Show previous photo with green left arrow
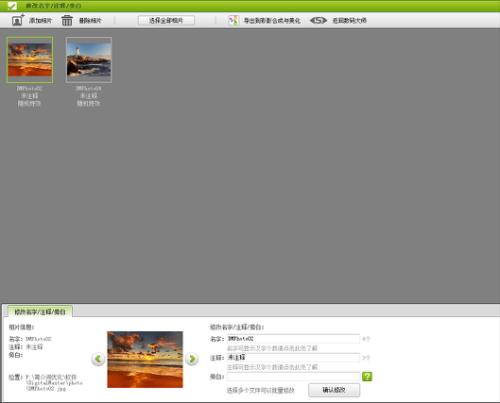The image size is (500, 403). pyautogui.click(x=98, y=359)
